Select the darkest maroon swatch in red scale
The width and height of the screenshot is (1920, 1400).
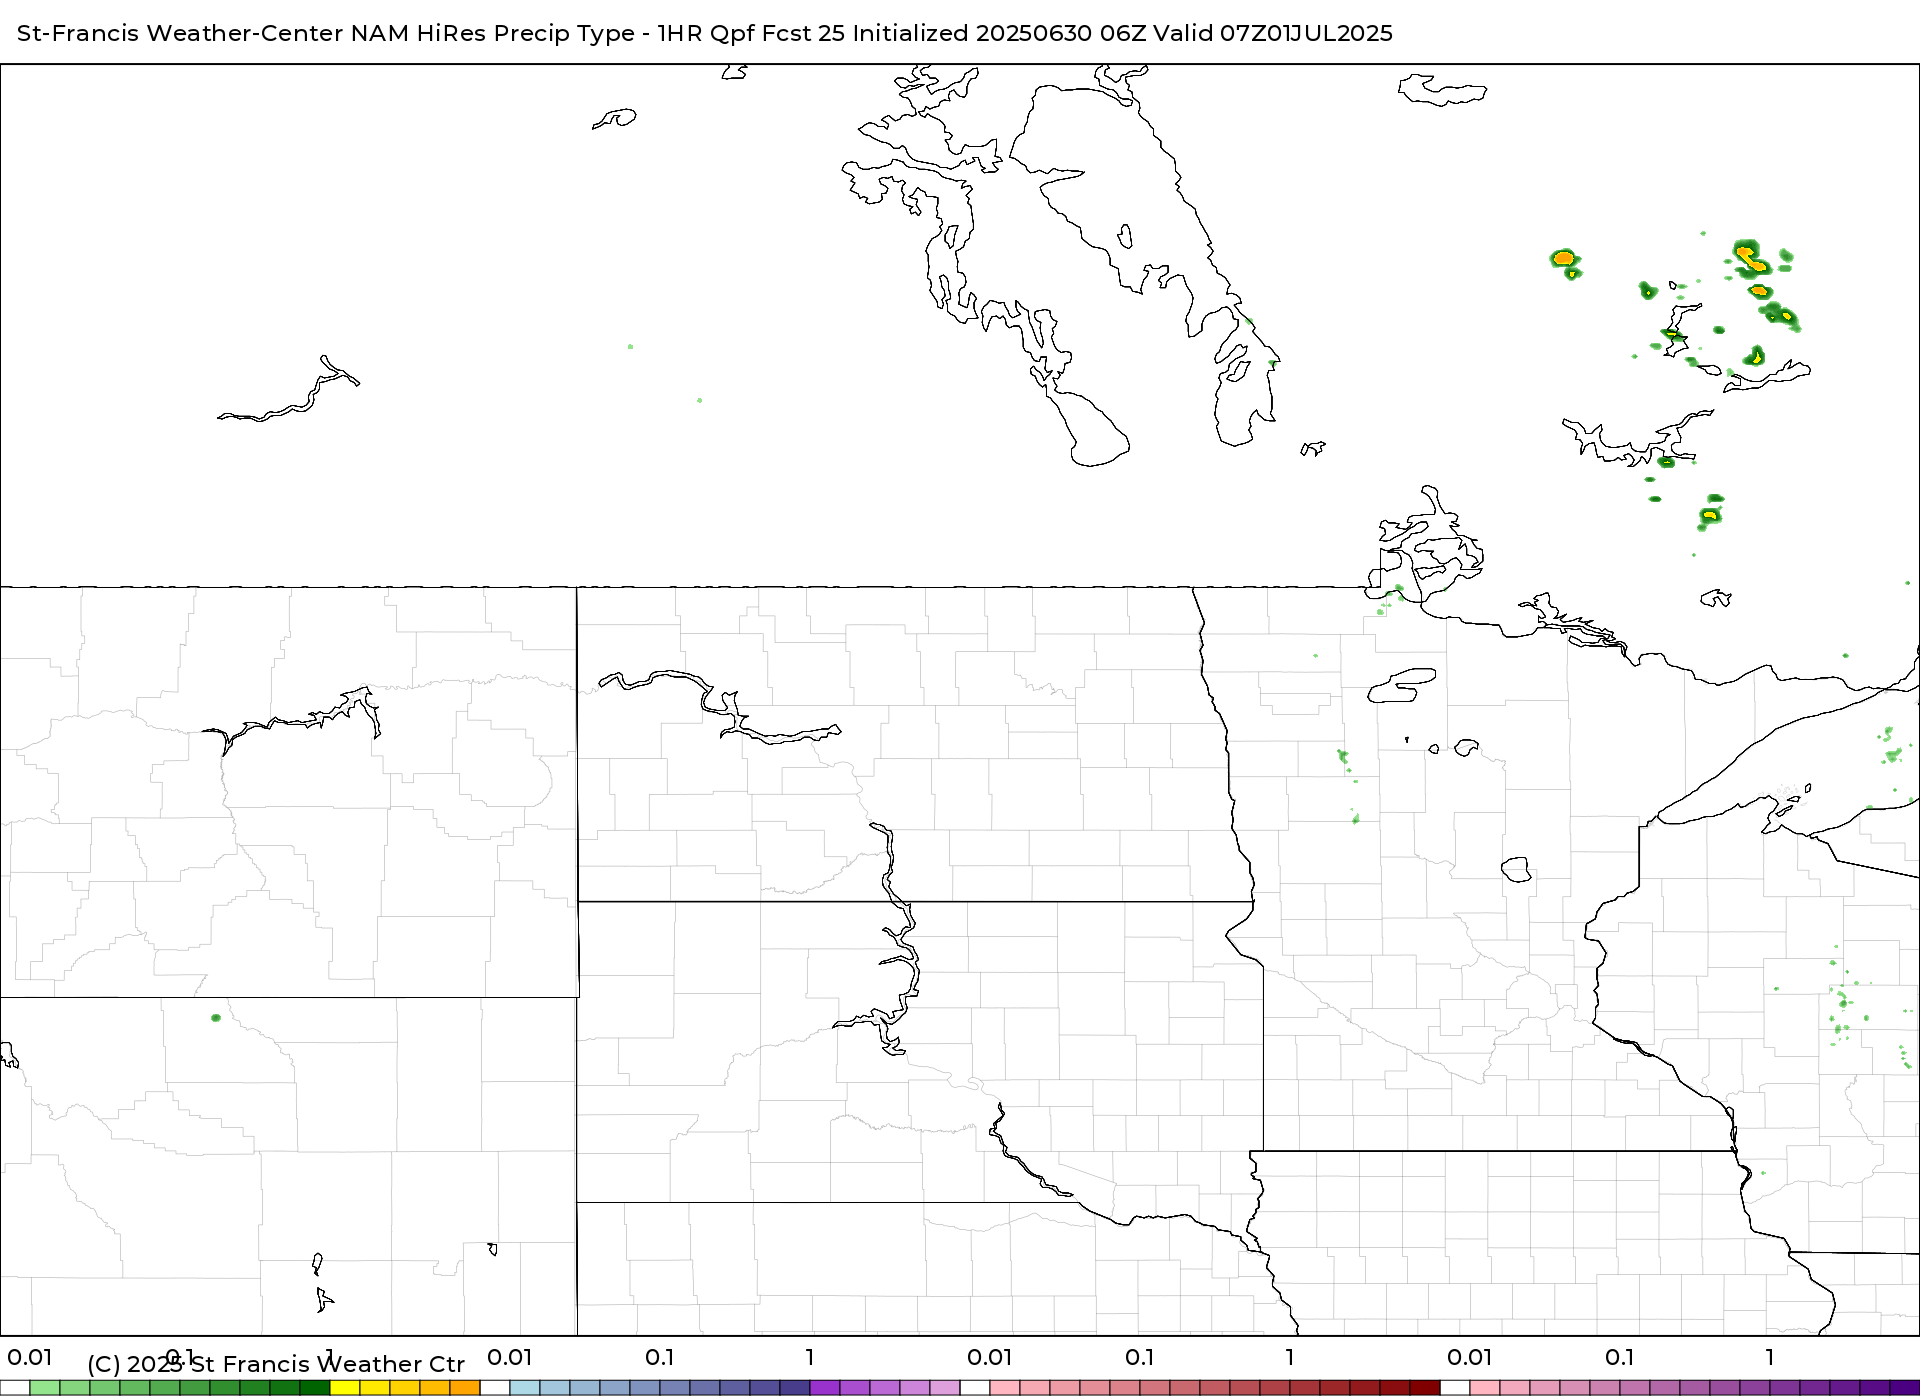pos(1425,1388)
